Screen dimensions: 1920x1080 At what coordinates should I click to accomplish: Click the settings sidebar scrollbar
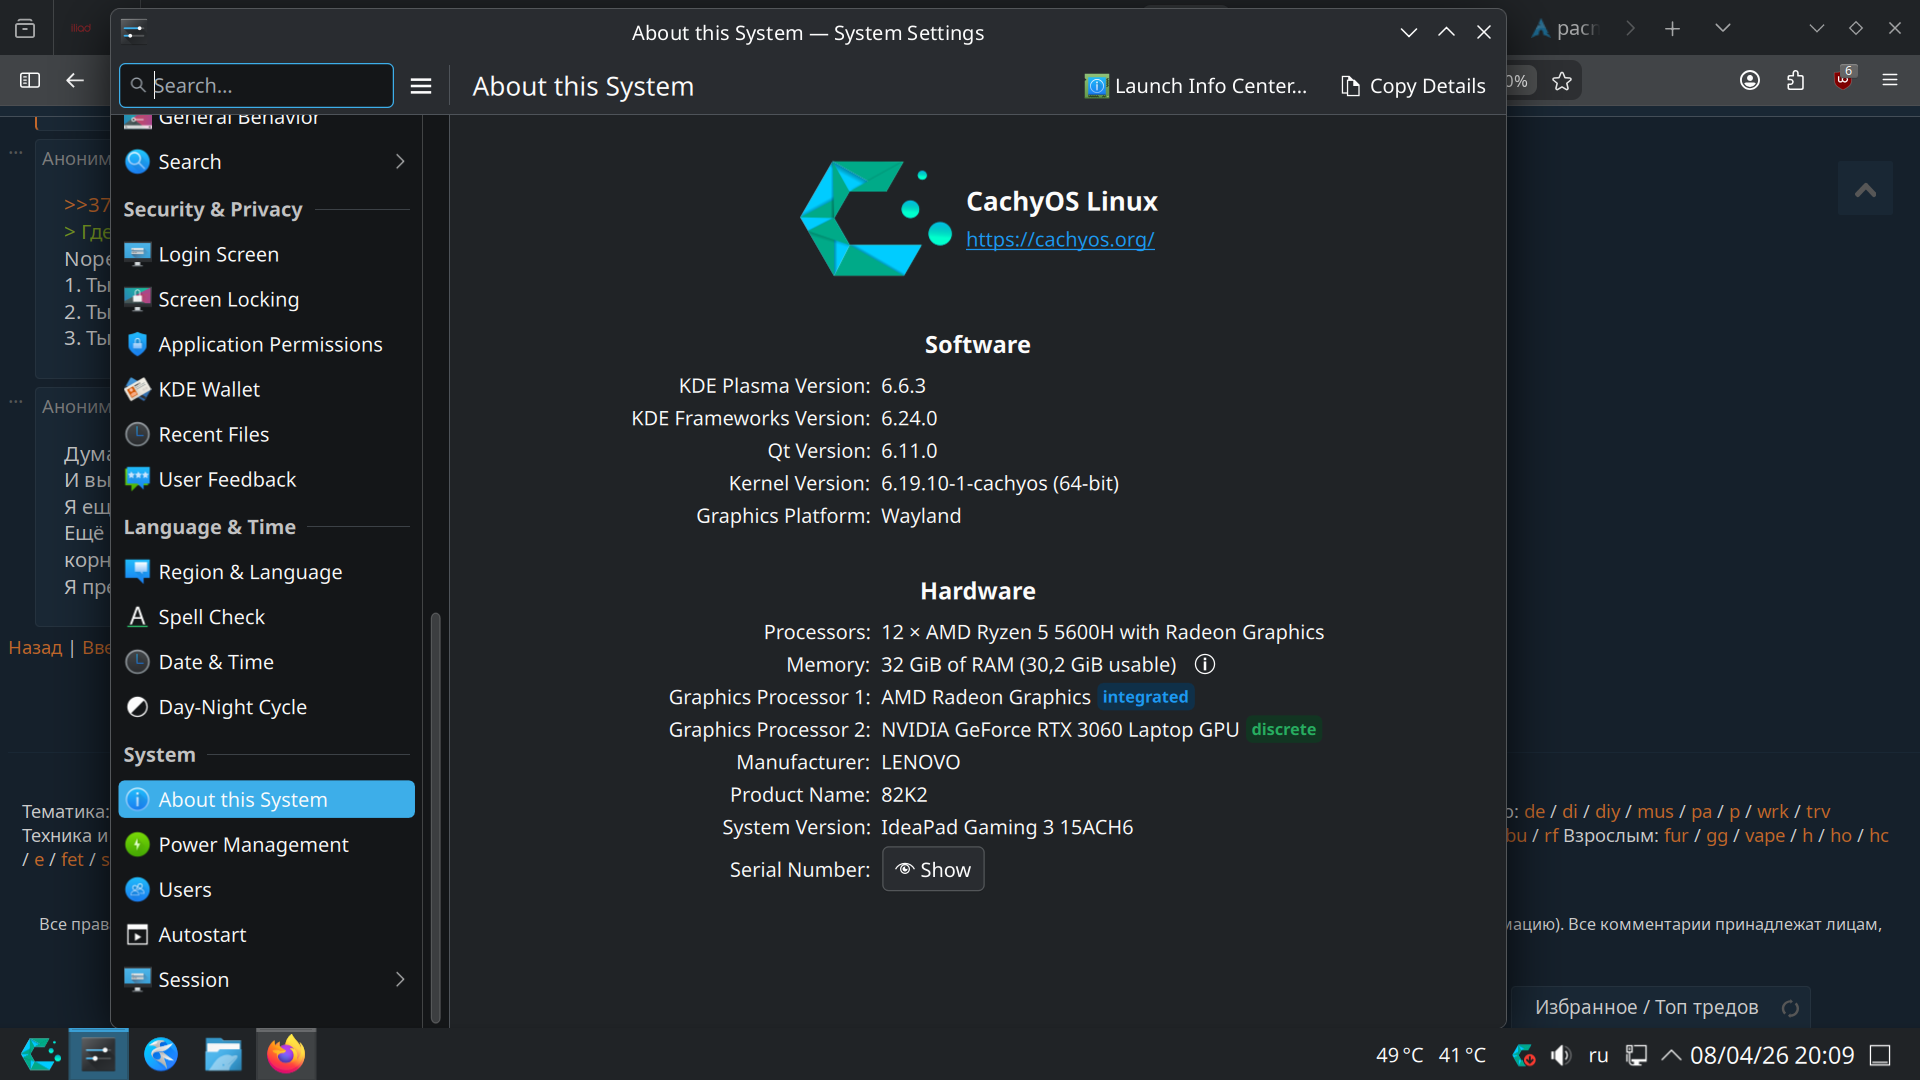click(435, 817)
